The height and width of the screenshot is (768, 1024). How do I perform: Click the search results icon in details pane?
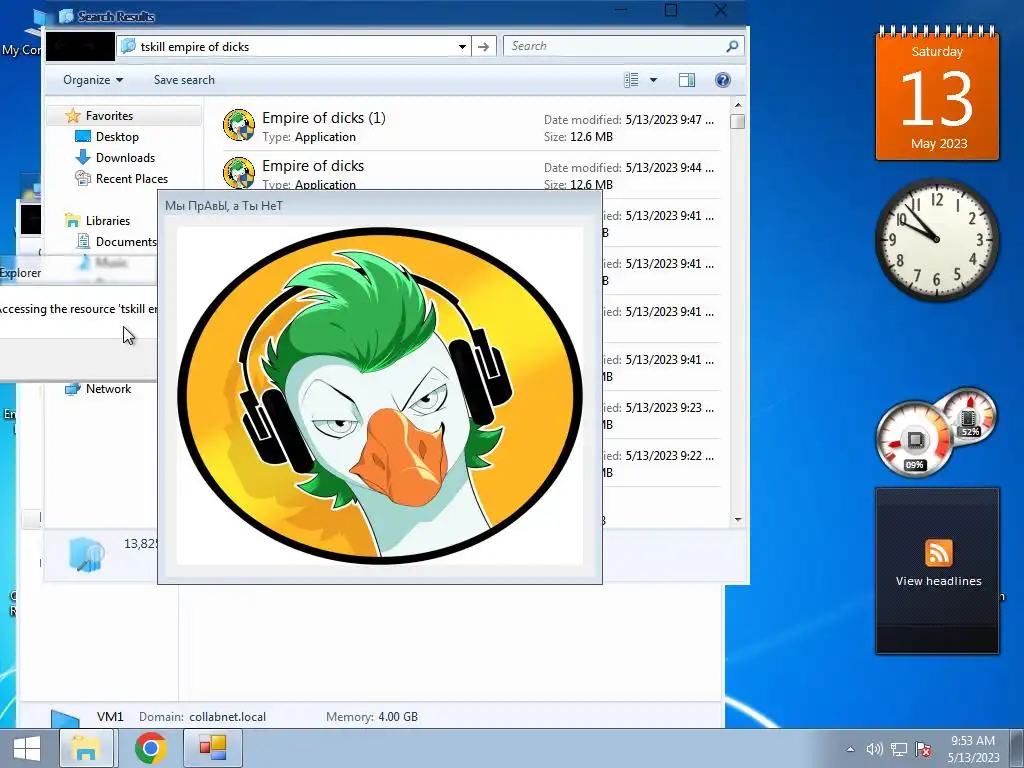(86, 554)
